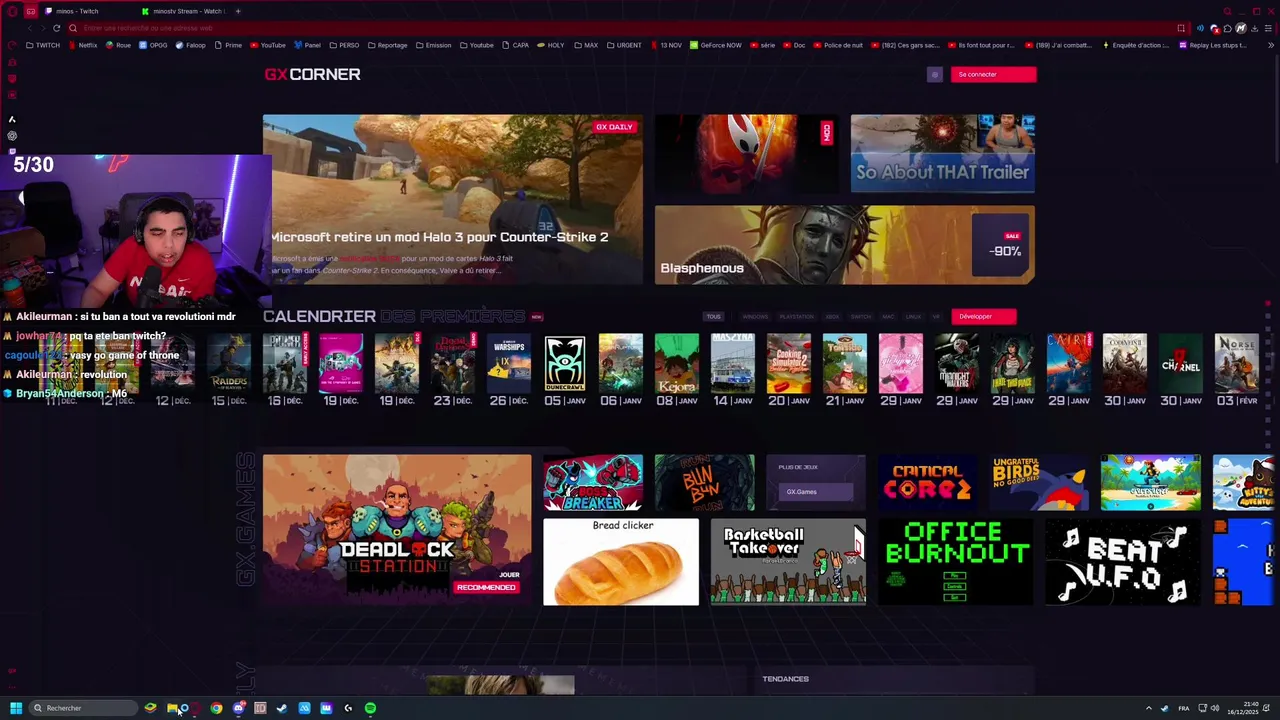
Task: Click the Windows Rechercher search box
Action: click(84, 708)
